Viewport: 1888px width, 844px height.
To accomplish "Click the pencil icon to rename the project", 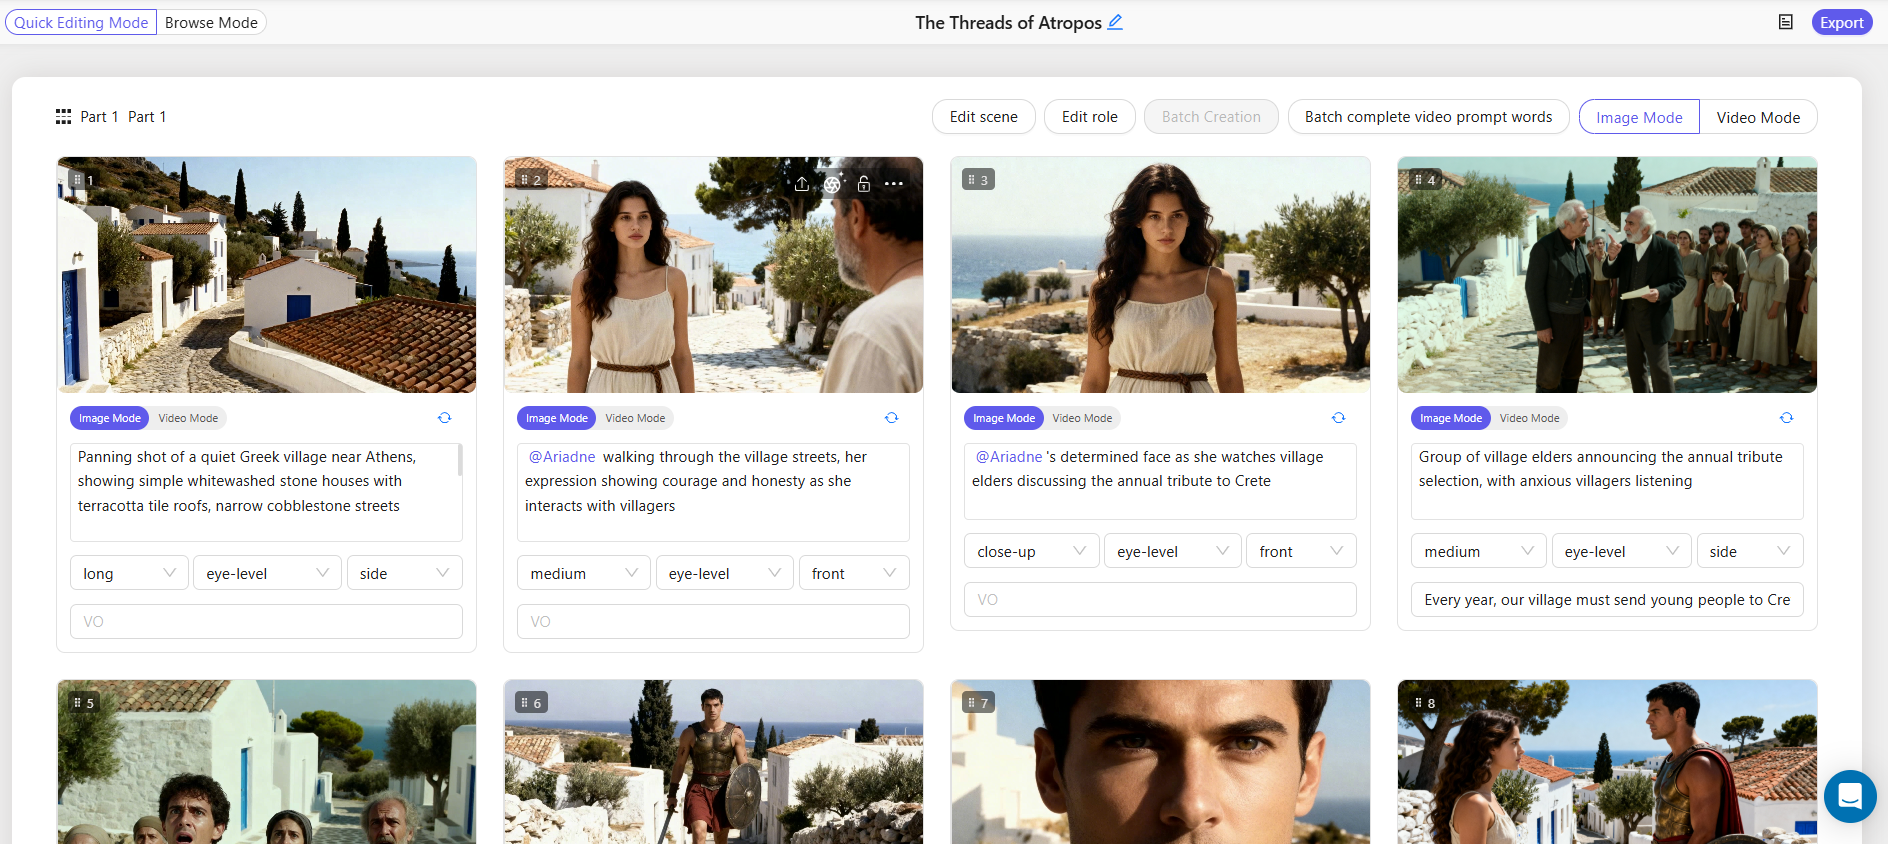I will (1115, 22).
